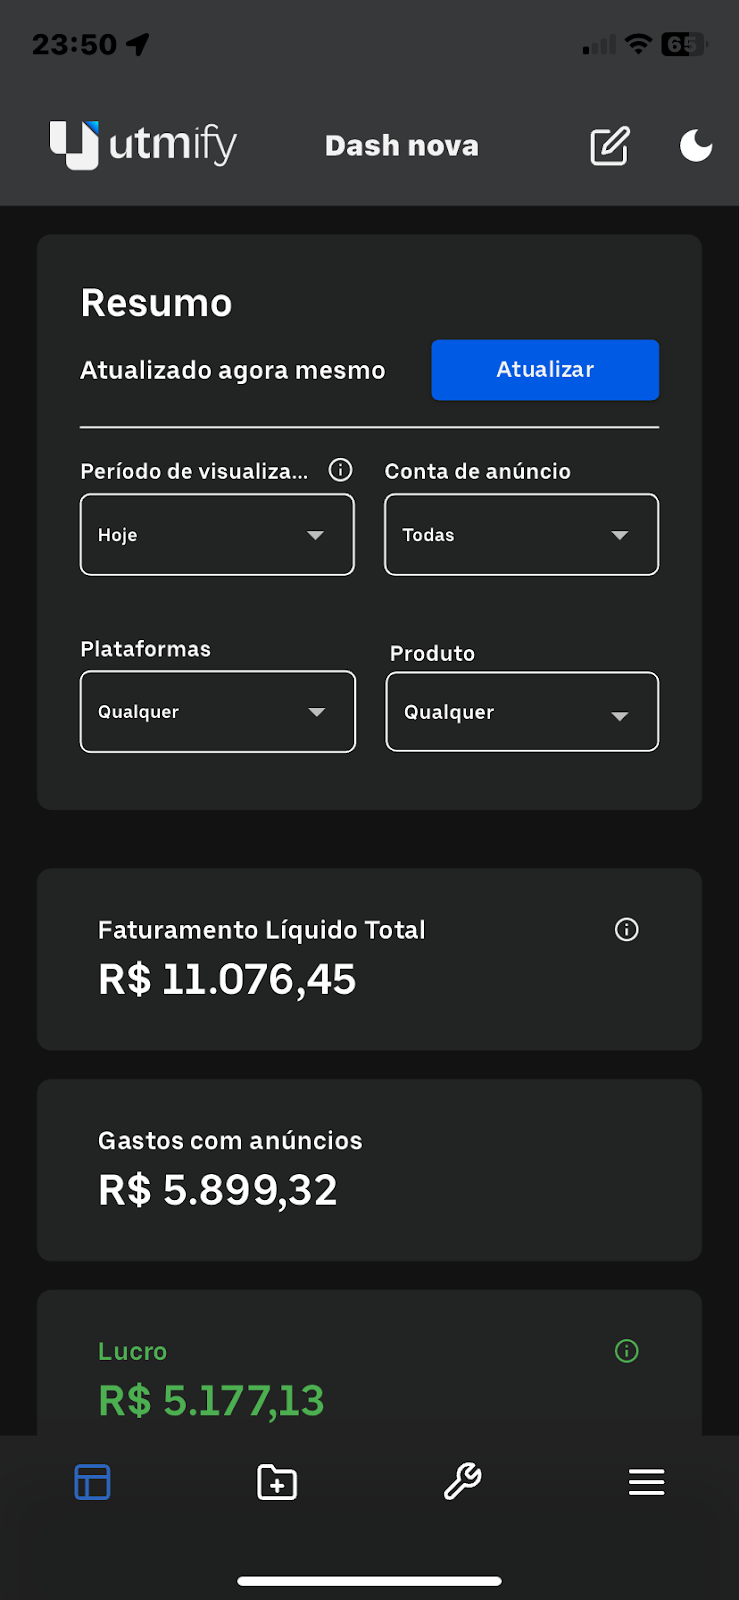Show info for Período de visualização

(340, 470)
